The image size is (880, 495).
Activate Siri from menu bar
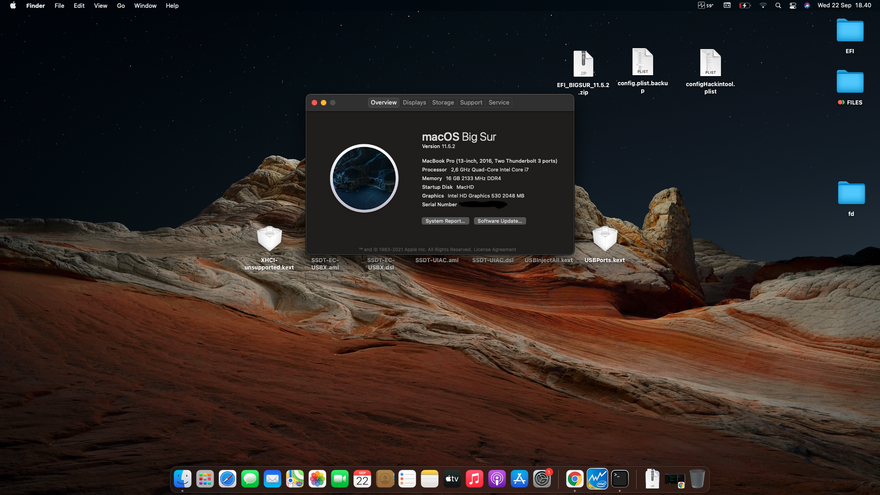tap(807, 6)
